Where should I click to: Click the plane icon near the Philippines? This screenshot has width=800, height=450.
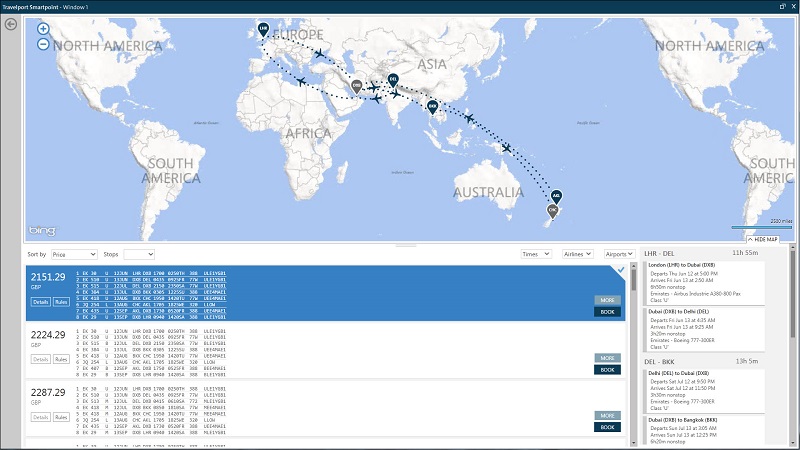469,118
